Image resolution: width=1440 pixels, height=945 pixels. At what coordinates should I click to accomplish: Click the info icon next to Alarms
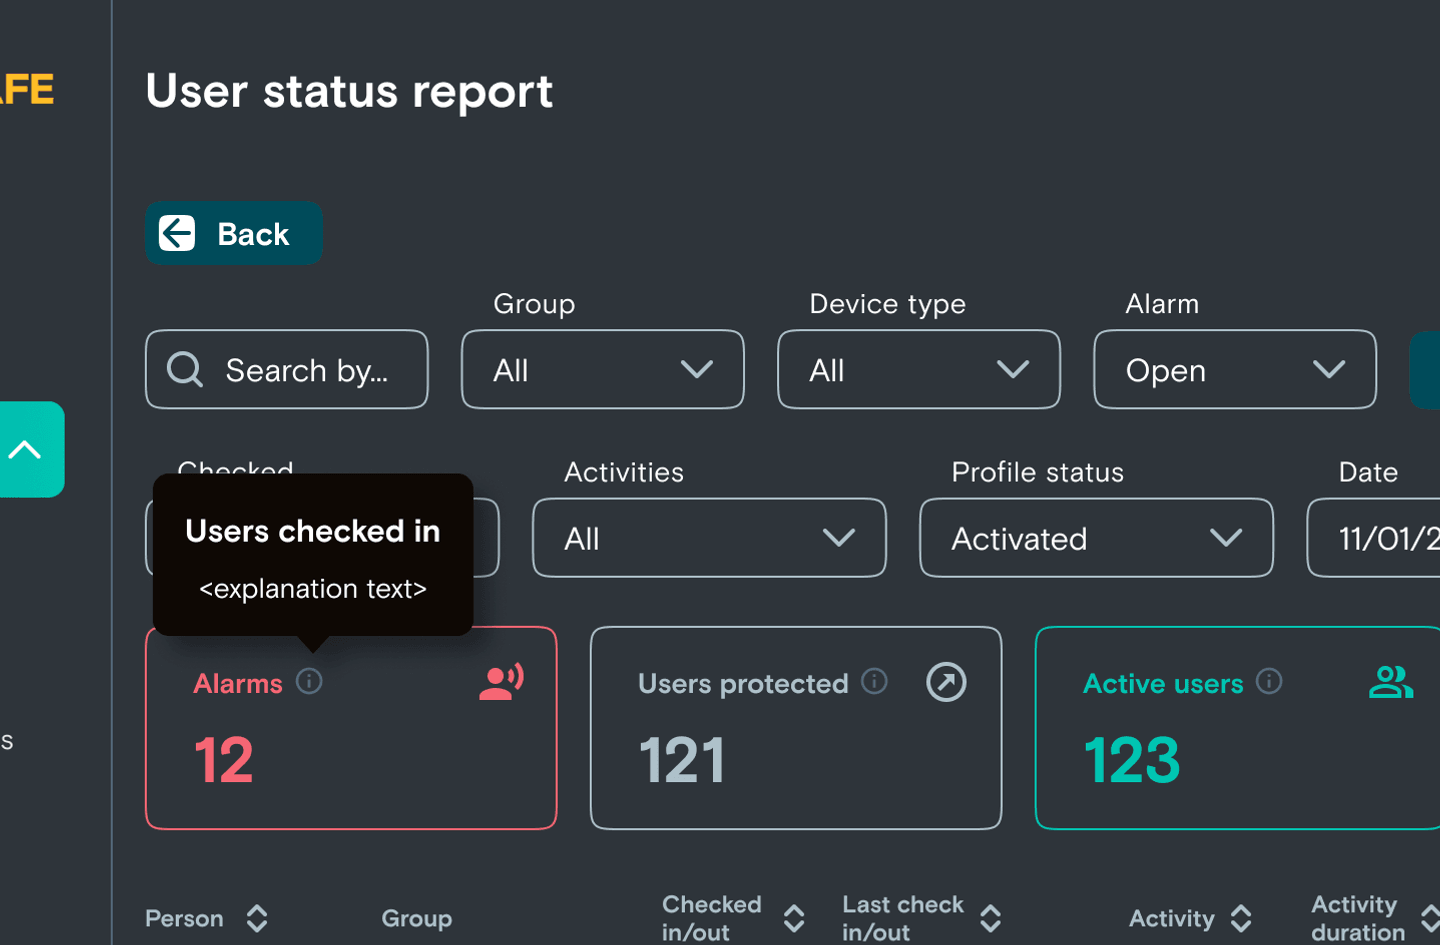[x=309, y=682]
